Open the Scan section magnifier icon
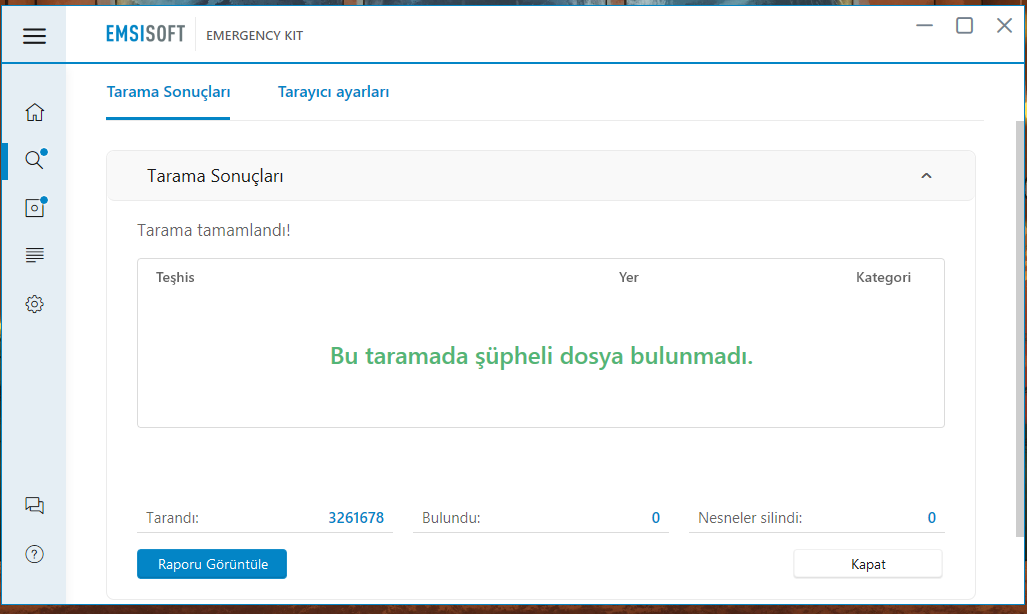The height and width of the screenshot is (614, 1027). click(35, 159)
